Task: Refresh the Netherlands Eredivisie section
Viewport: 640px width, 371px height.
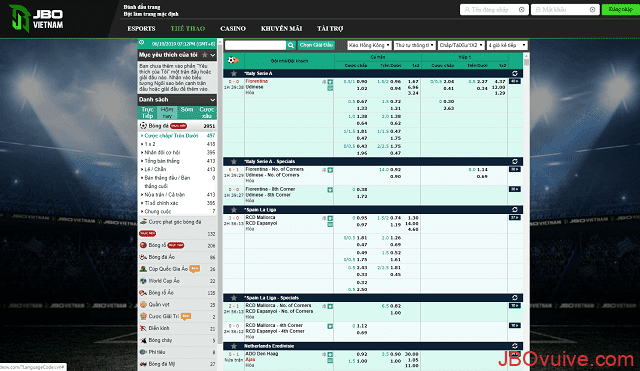Action: pos(515,346)
